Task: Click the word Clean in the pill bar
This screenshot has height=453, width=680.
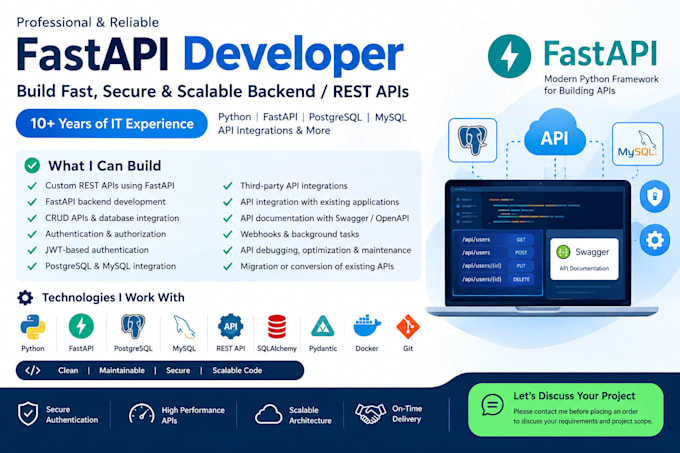Action: [x=68, y=370]
